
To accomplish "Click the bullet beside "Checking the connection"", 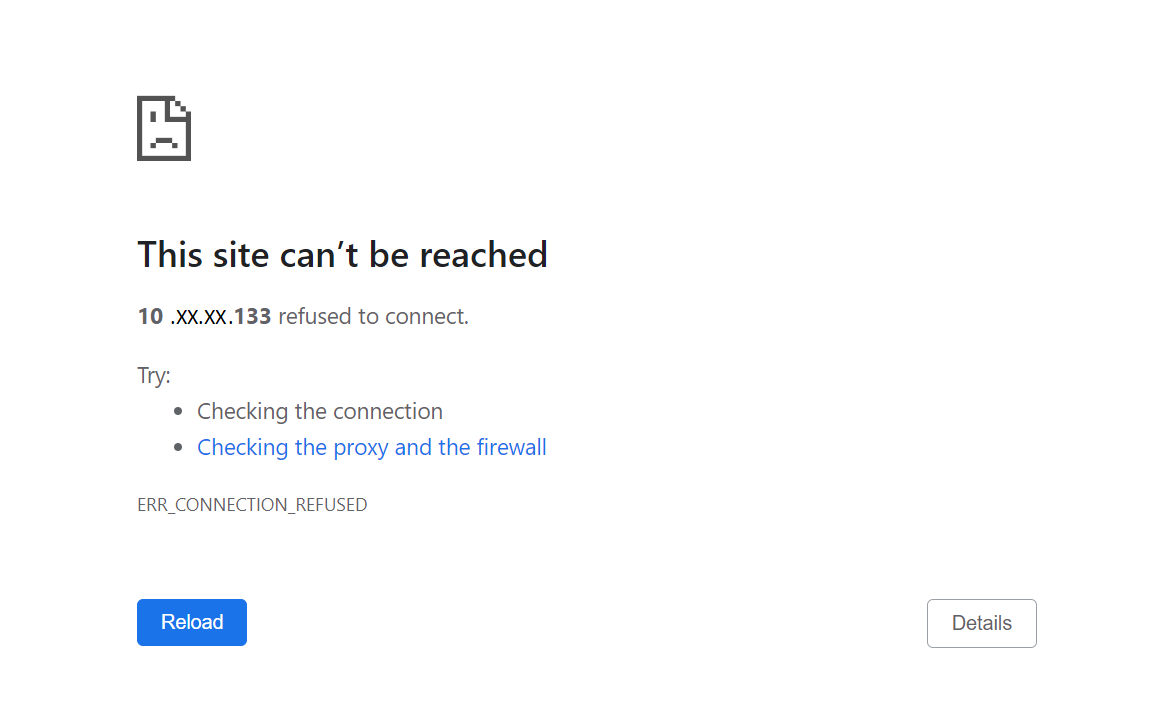I will [x=178, y=411].
